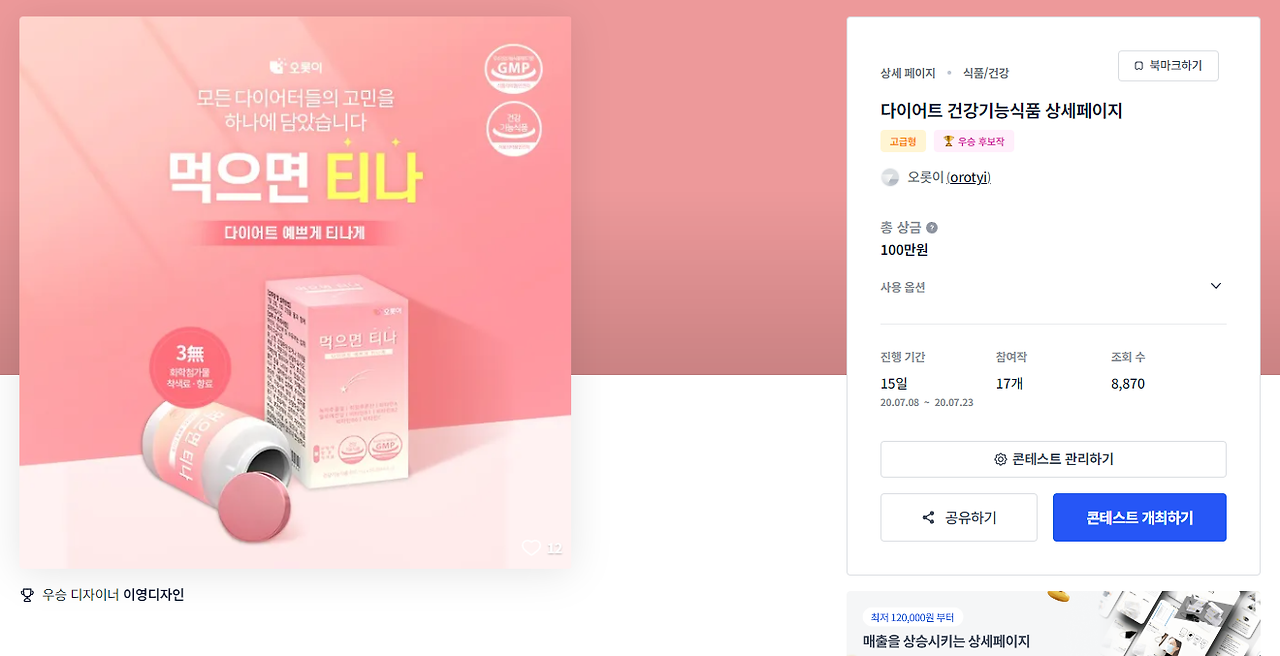Click the 최저 120,000원 부터 price badge
Viewport: 1280px width, 656px height.
(912, 617)
